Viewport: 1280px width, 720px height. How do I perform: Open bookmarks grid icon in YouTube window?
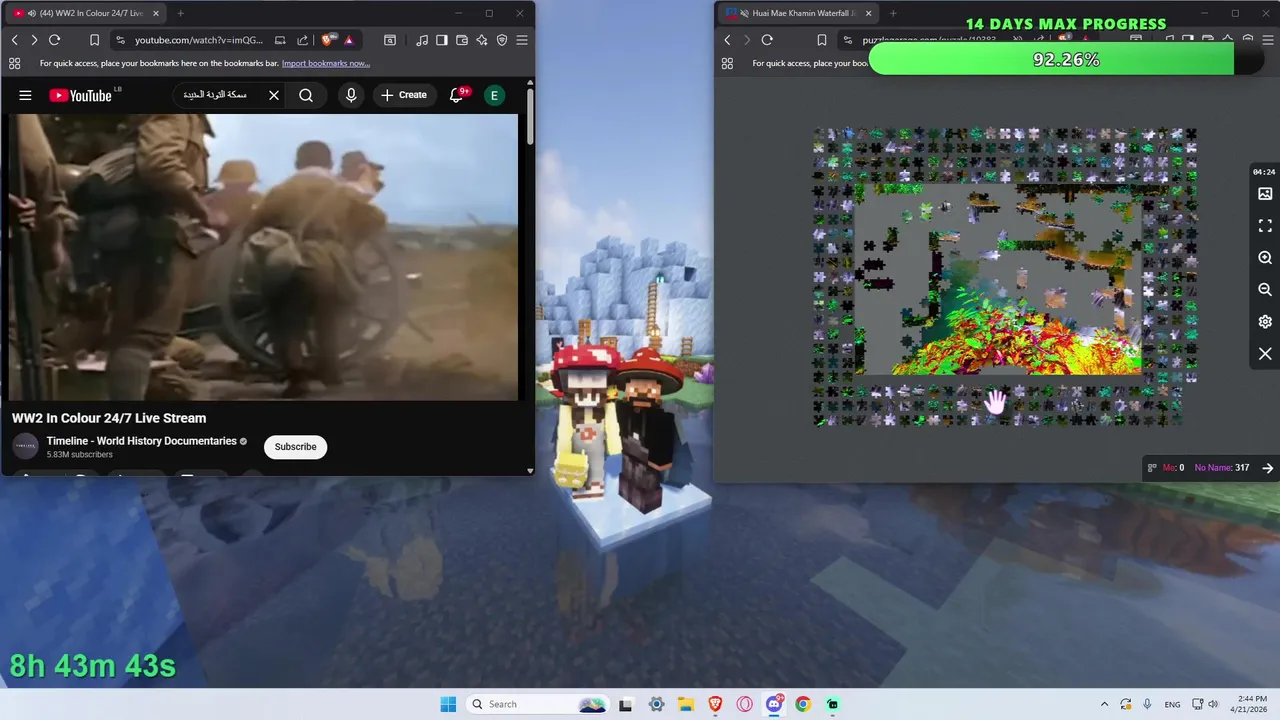point(14,63)
